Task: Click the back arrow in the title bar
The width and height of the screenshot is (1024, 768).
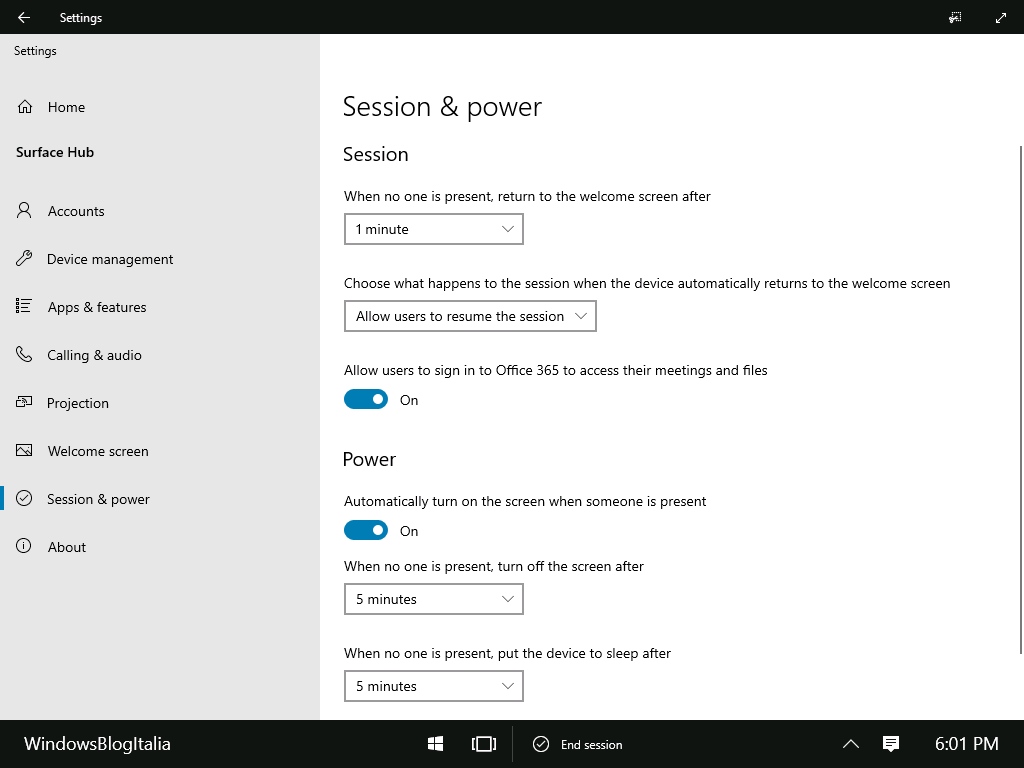Action: pos(24,18)
